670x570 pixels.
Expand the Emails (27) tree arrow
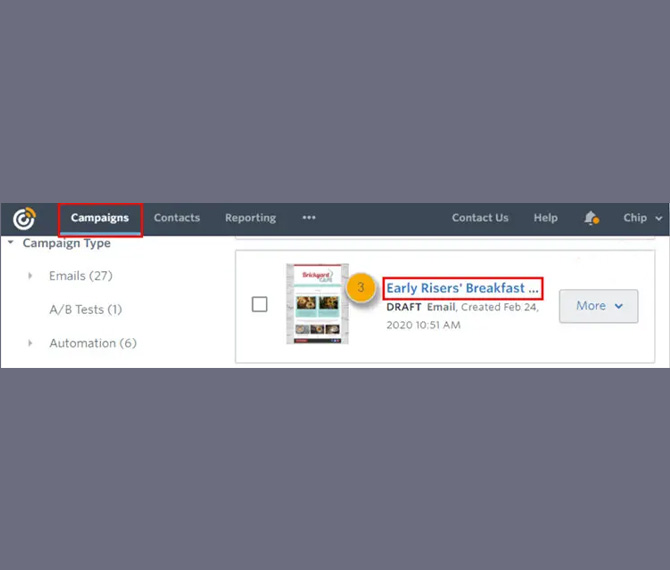(30, 276)
